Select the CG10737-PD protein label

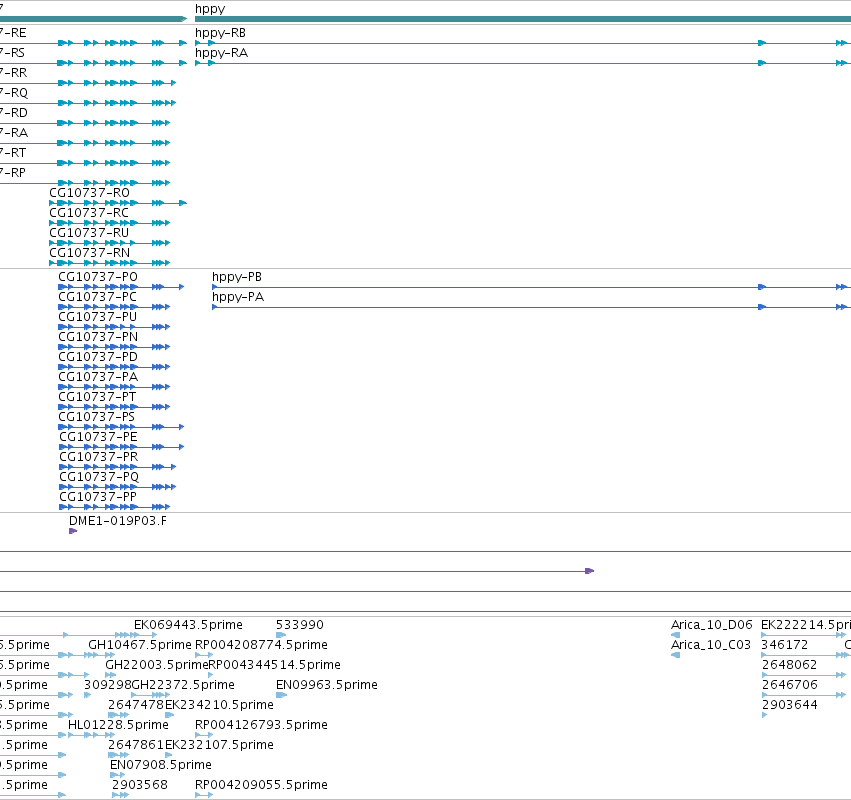(98, 357)
